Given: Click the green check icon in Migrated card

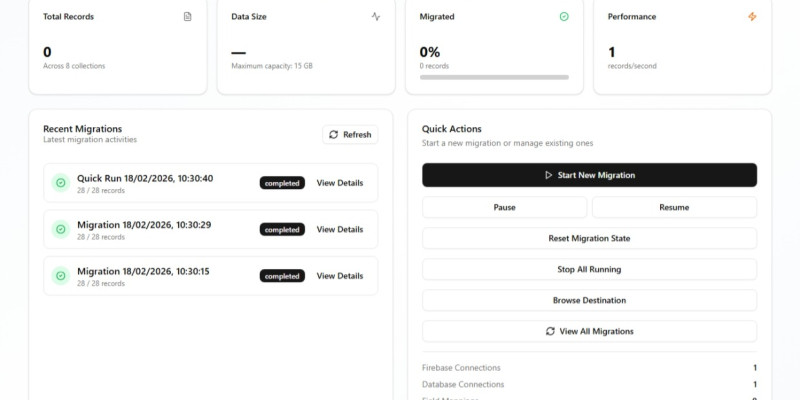Looking at the screenshot, I should [564, 17].
